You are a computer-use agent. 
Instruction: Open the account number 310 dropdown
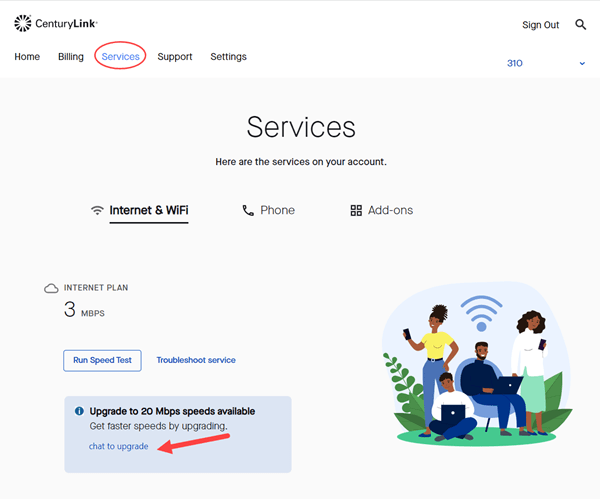(x=516, y=63)
